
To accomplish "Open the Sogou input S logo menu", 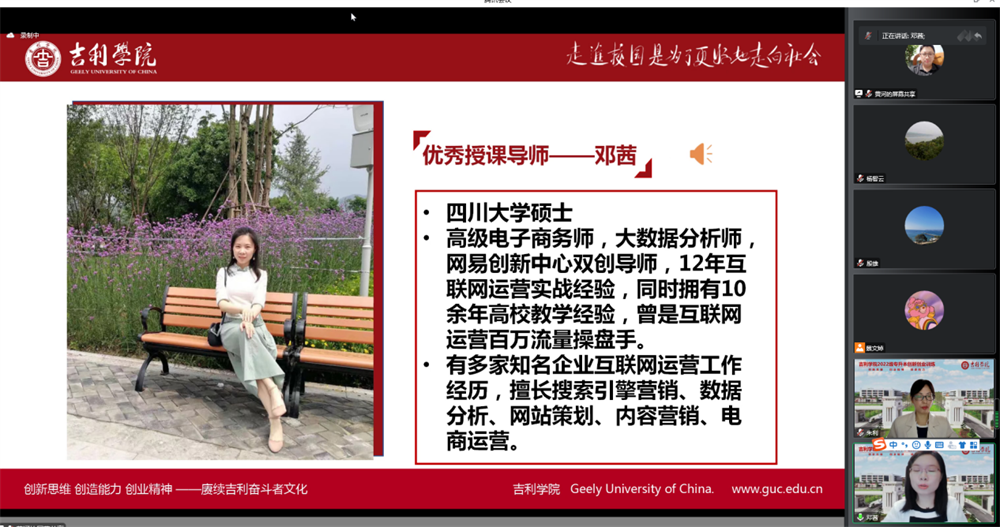I will point(879,444).
